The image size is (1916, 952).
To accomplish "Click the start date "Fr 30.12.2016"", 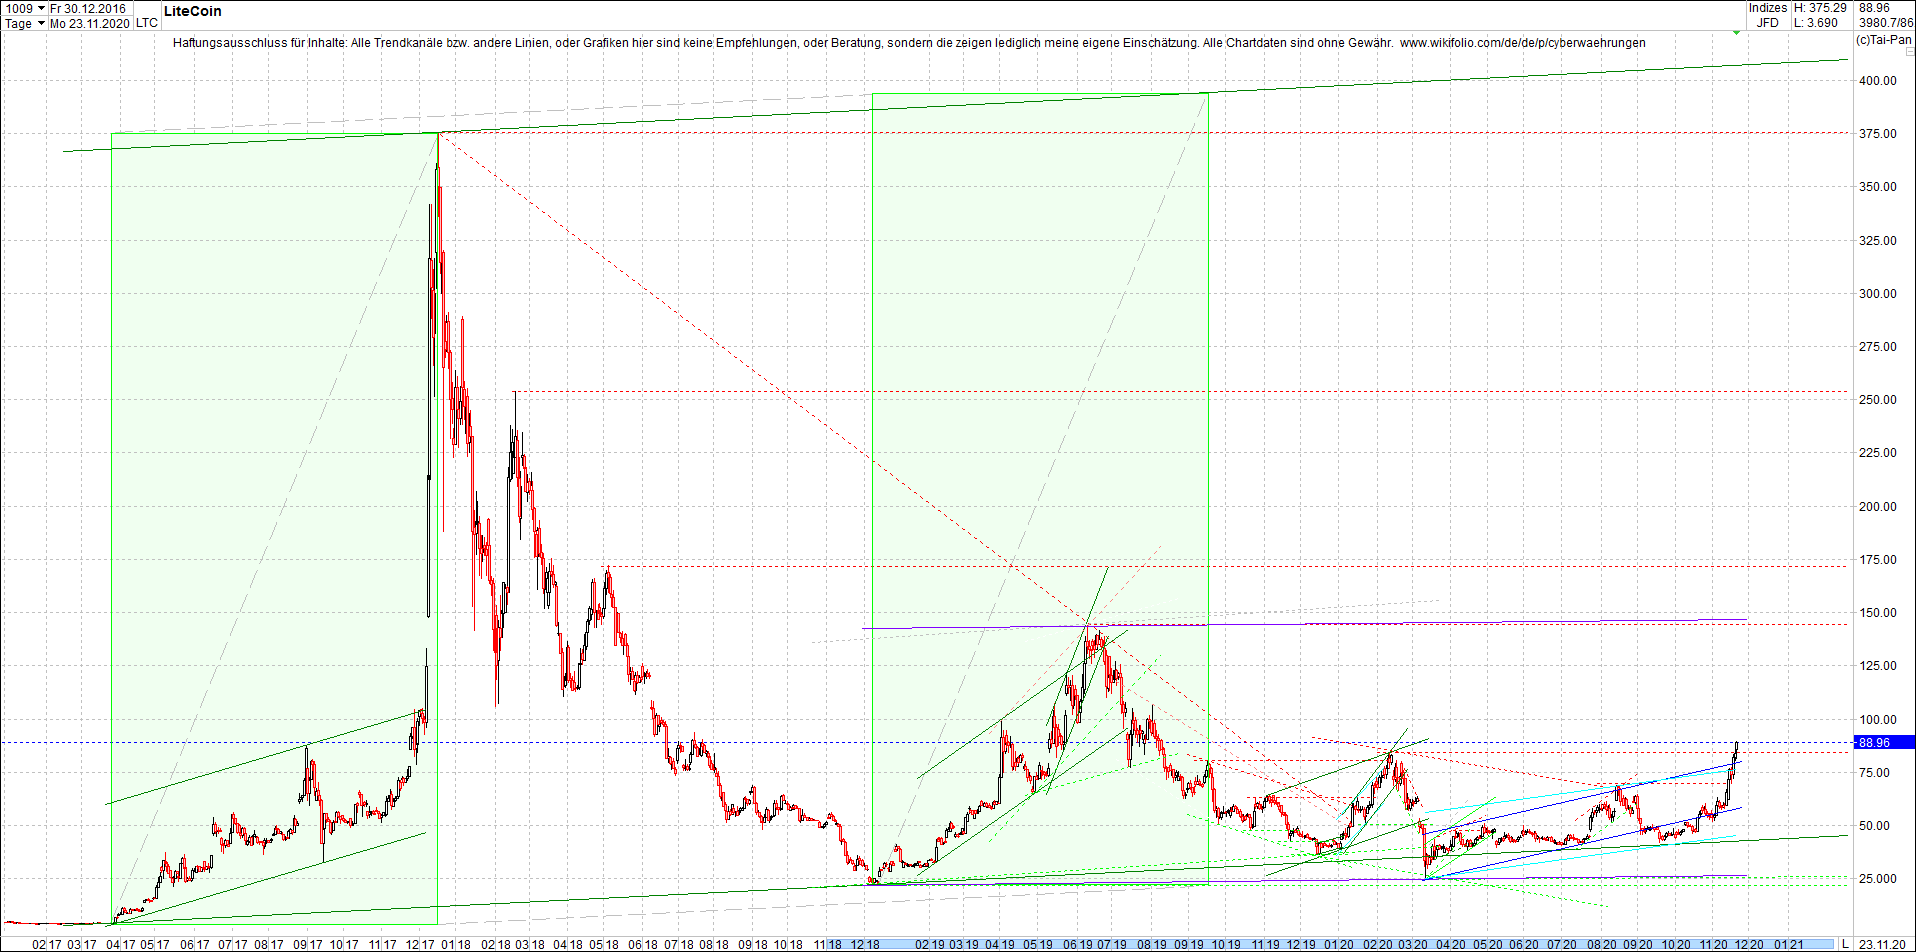I will pyautogui.click(x=90, y=8).
